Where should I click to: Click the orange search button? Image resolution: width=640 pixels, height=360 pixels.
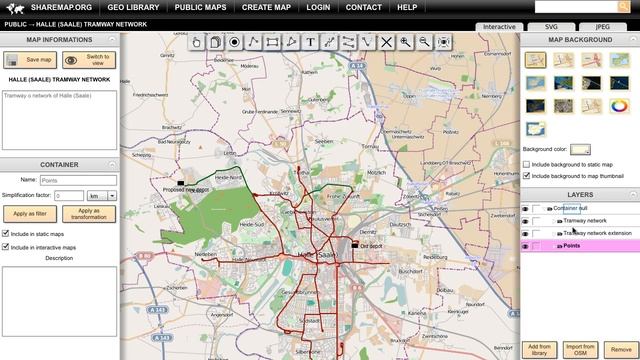(624, 7)
